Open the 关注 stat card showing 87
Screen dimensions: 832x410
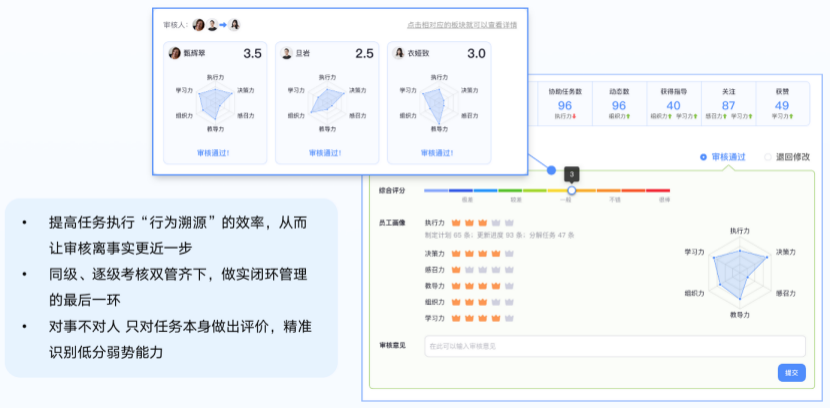728,103
